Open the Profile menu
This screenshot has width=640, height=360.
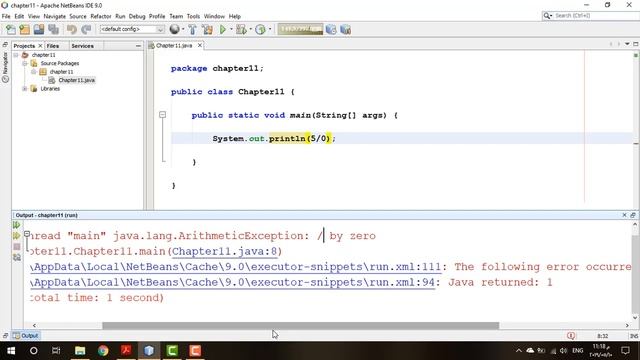point(157,16)
